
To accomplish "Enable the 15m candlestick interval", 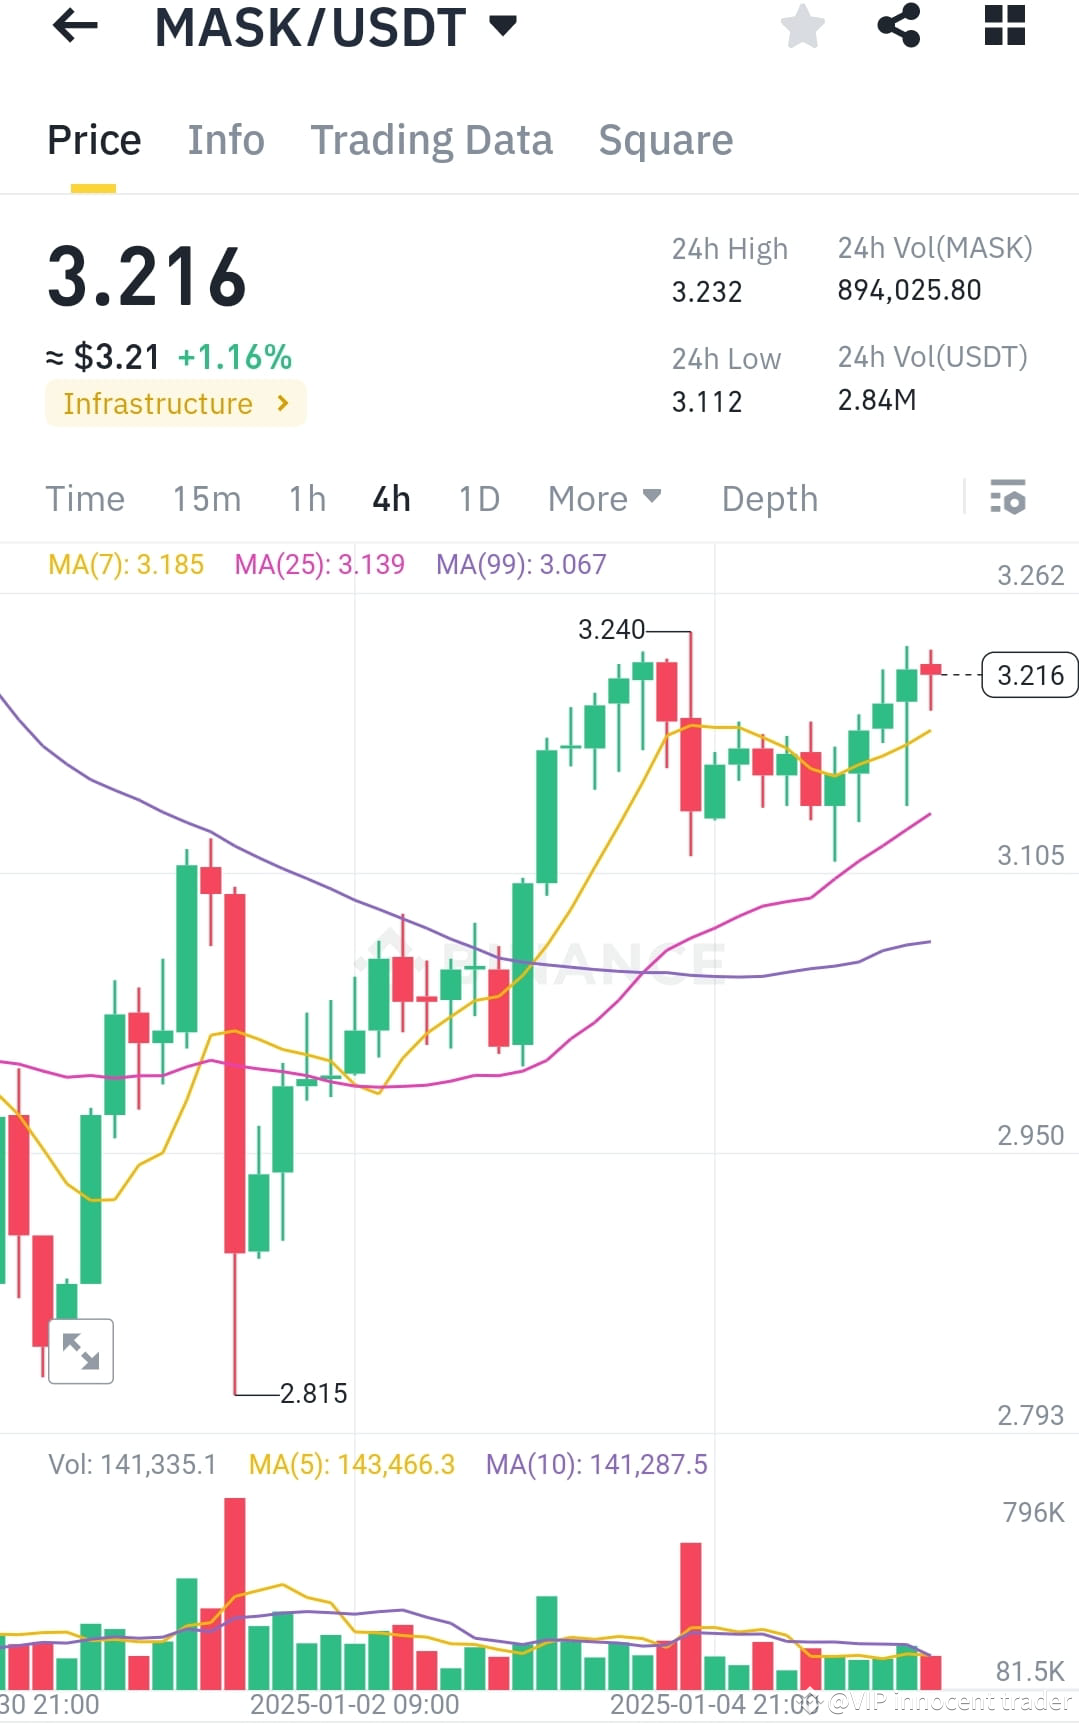I will point(207,497).
